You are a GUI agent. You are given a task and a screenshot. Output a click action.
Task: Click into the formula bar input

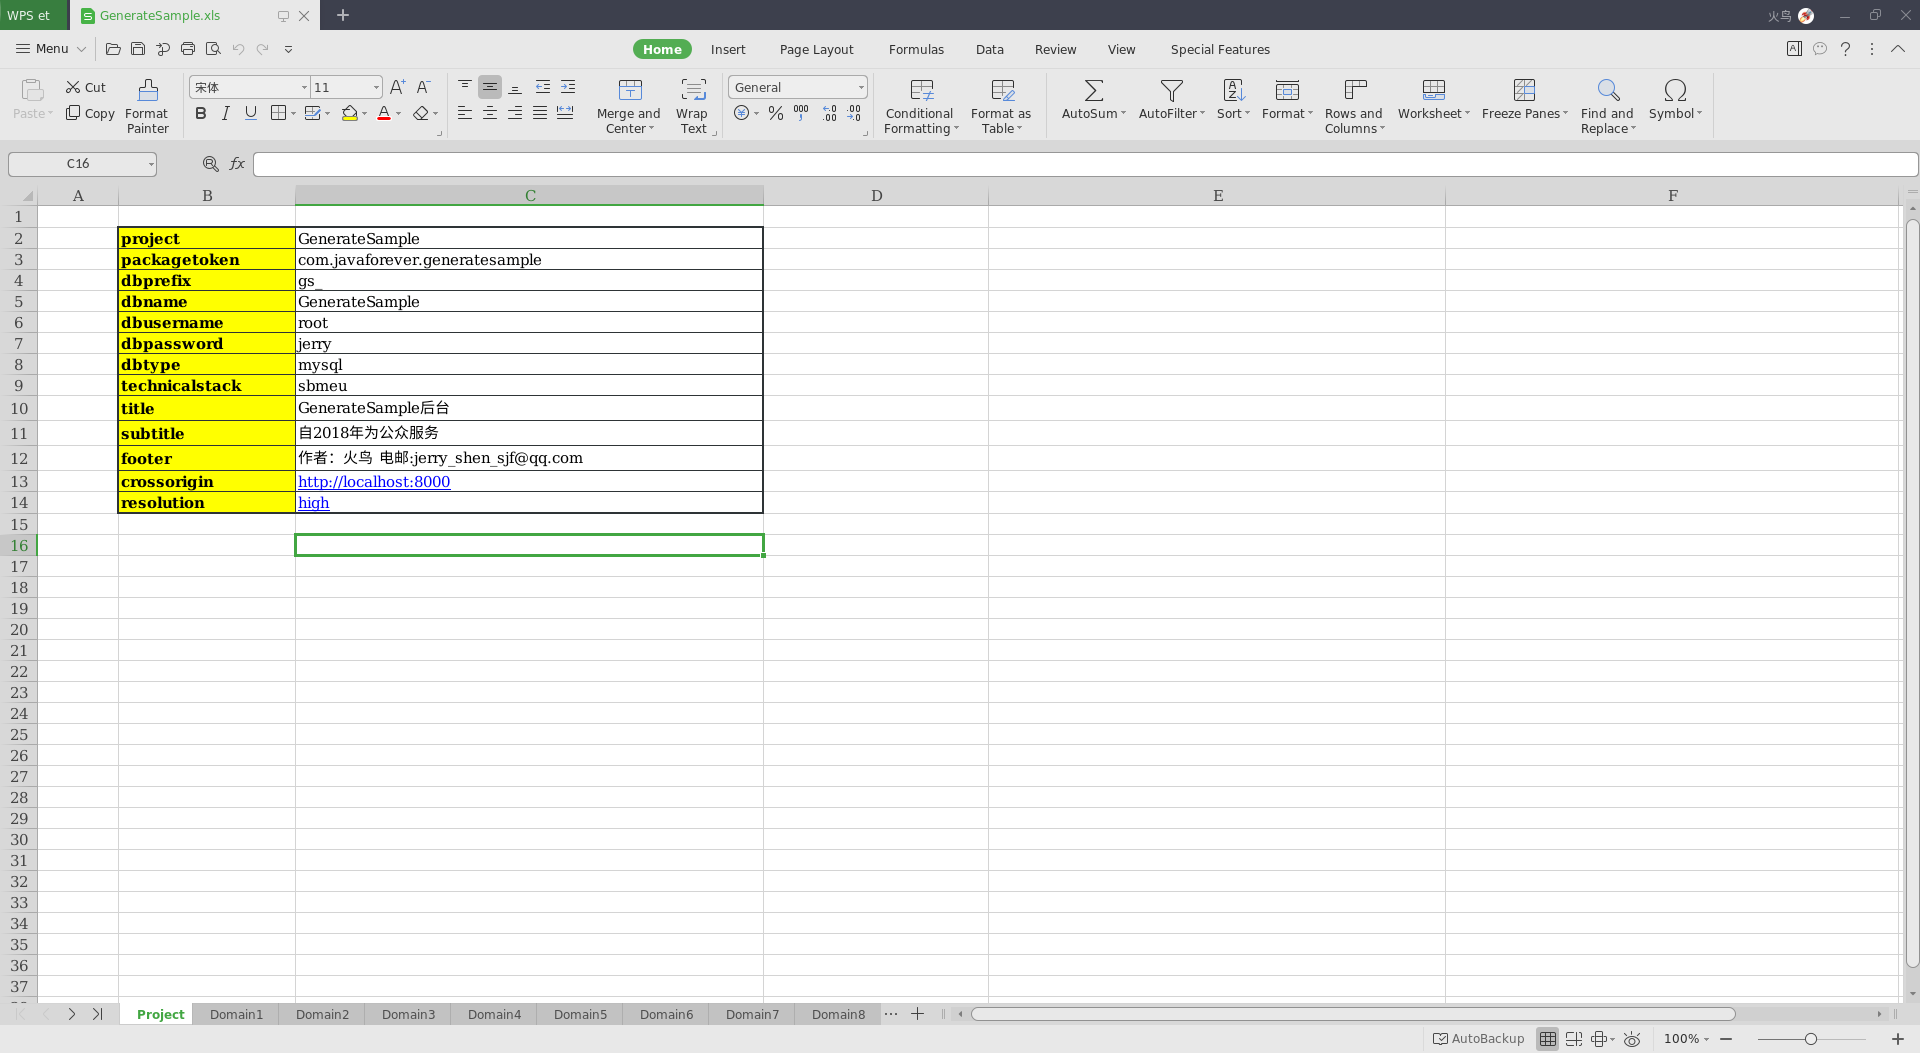(x=1085, y=164)
